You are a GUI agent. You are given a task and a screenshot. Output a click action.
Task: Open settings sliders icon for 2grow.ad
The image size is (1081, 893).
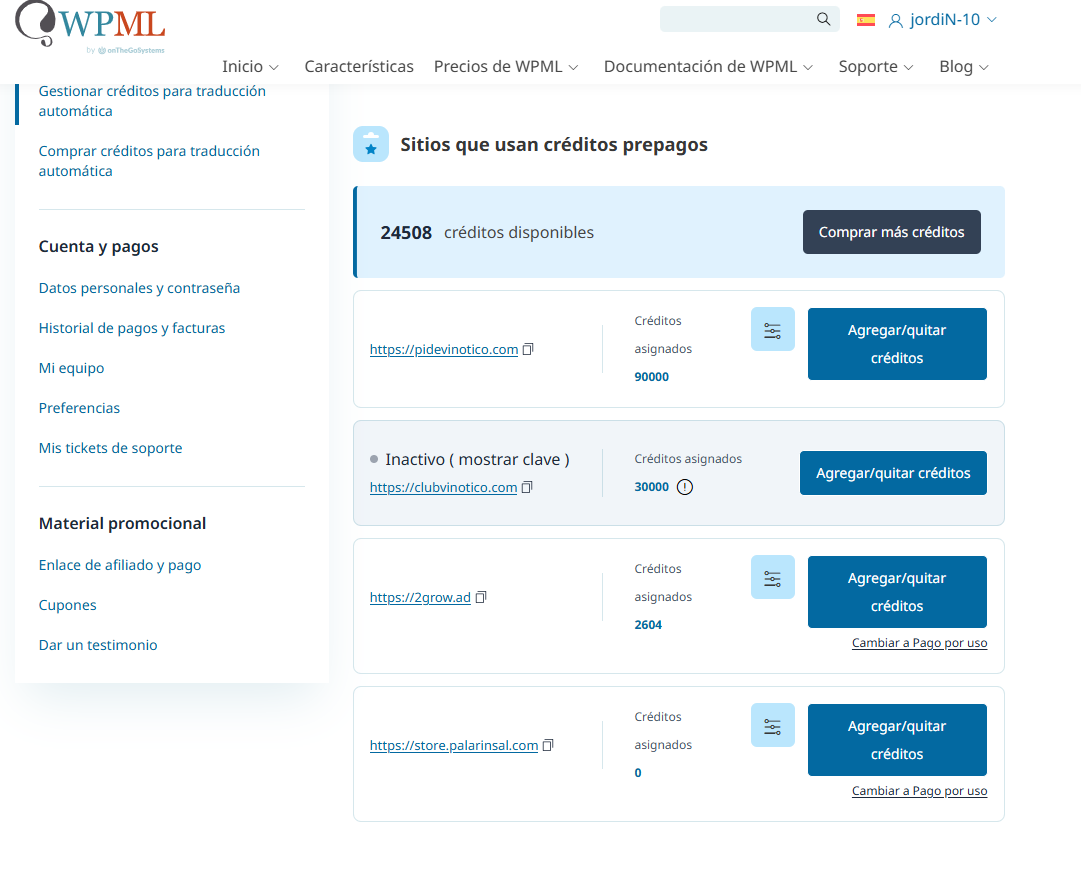coord(773,578)
